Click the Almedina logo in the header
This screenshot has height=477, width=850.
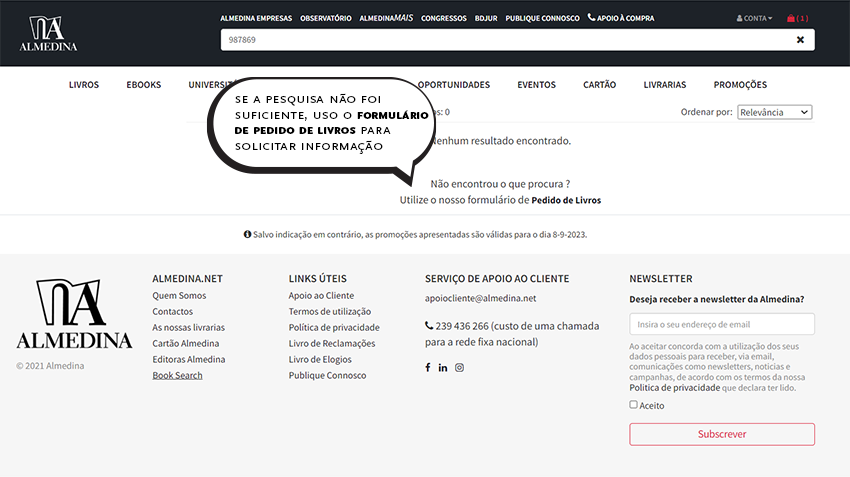click(x=48, y=33)
